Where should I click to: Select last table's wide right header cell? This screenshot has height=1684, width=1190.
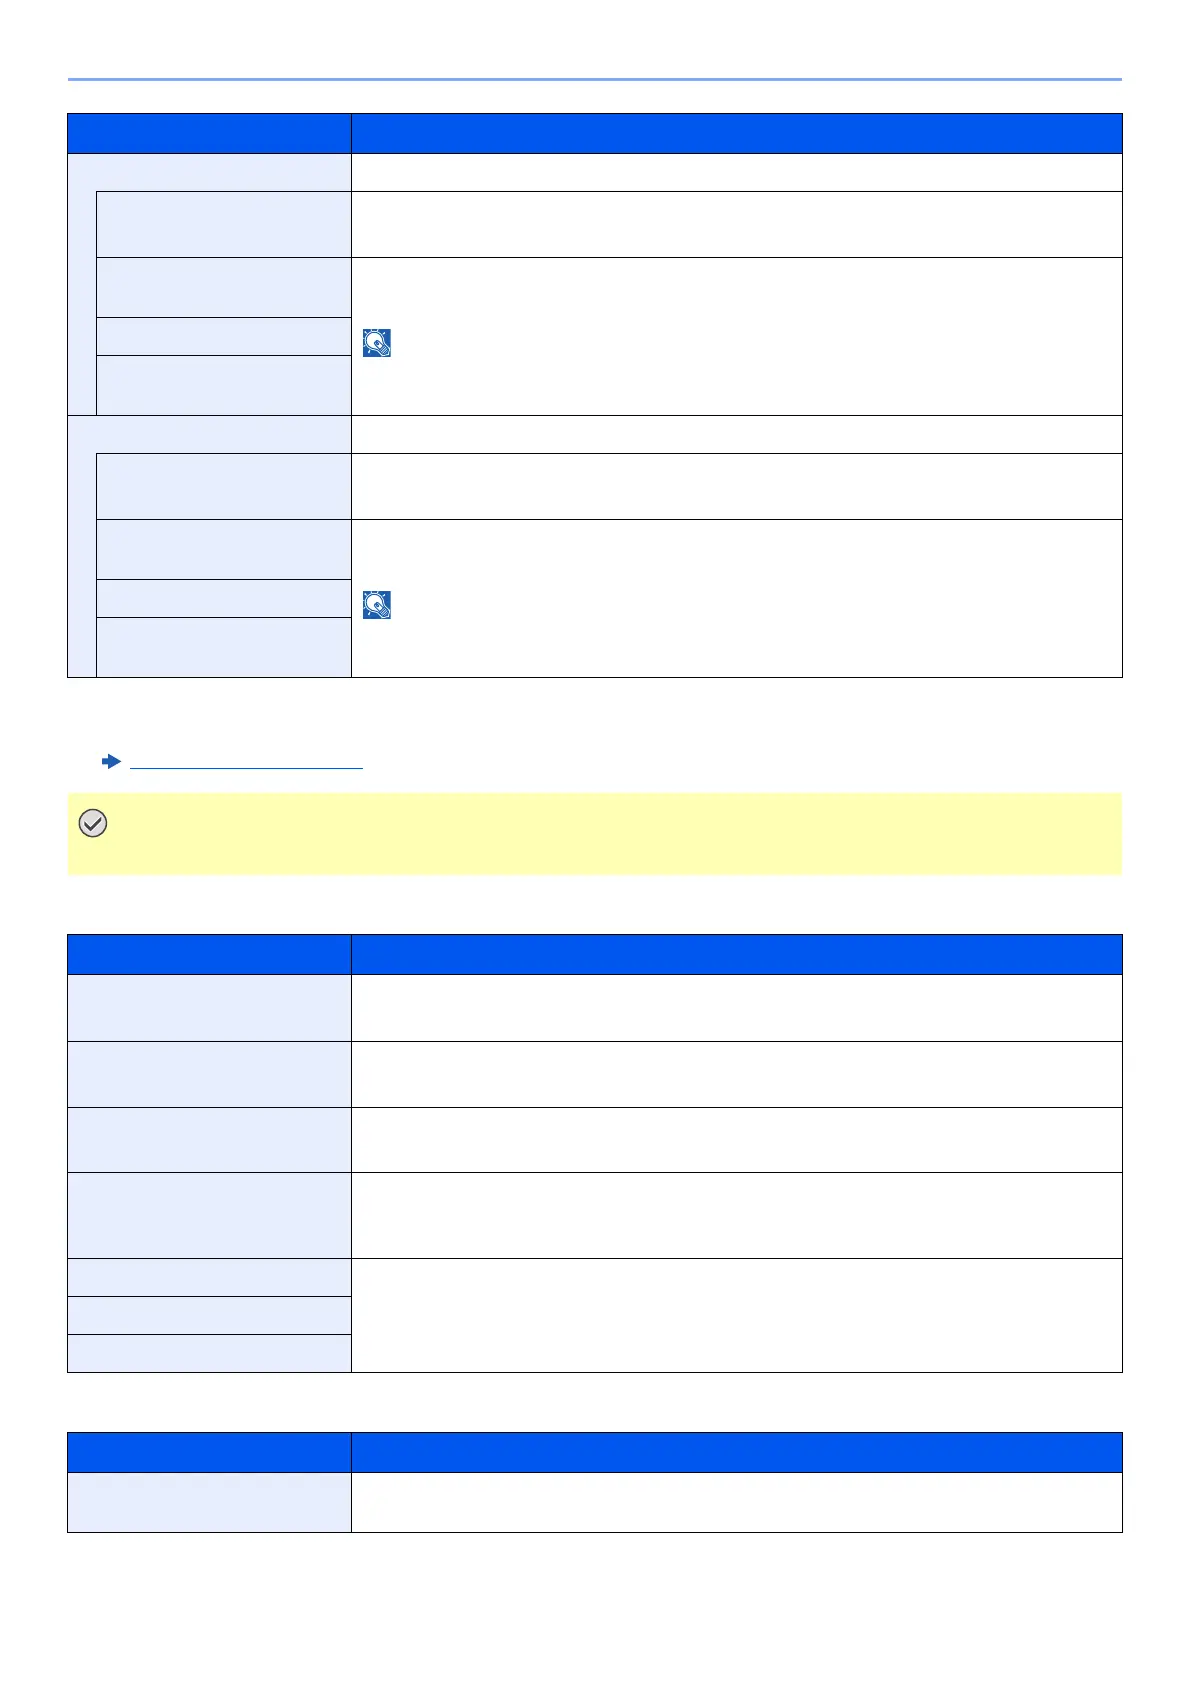coord(737,1452)
